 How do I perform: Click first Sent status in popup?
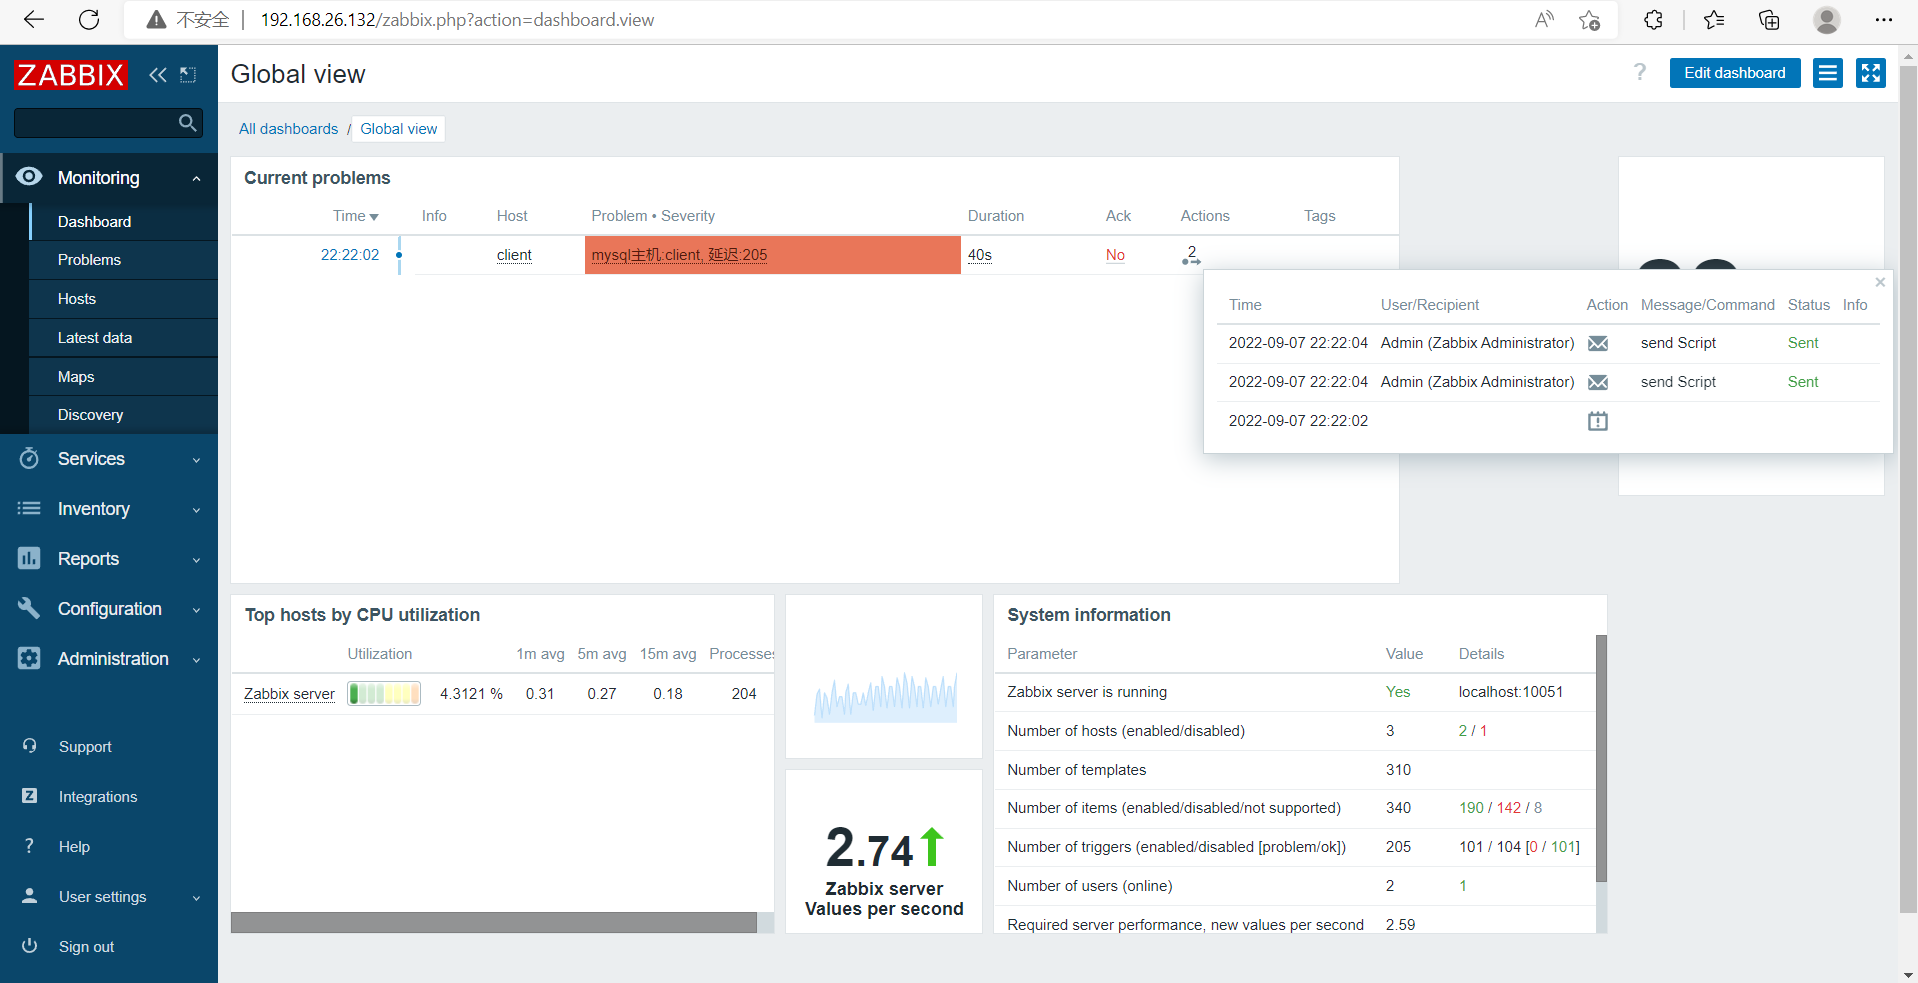1803,343
